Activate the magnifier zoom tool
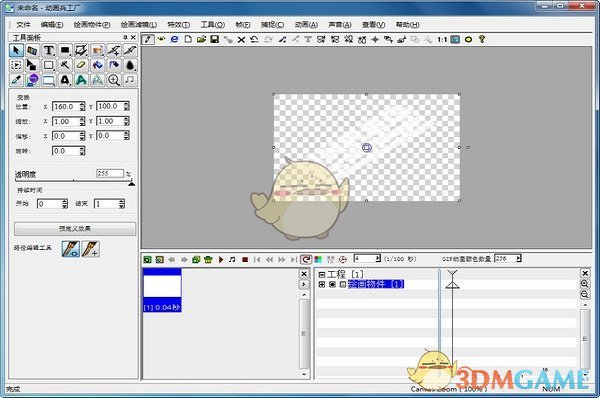The width and height of the screenshot is (600, 398). tap(114, 80)
